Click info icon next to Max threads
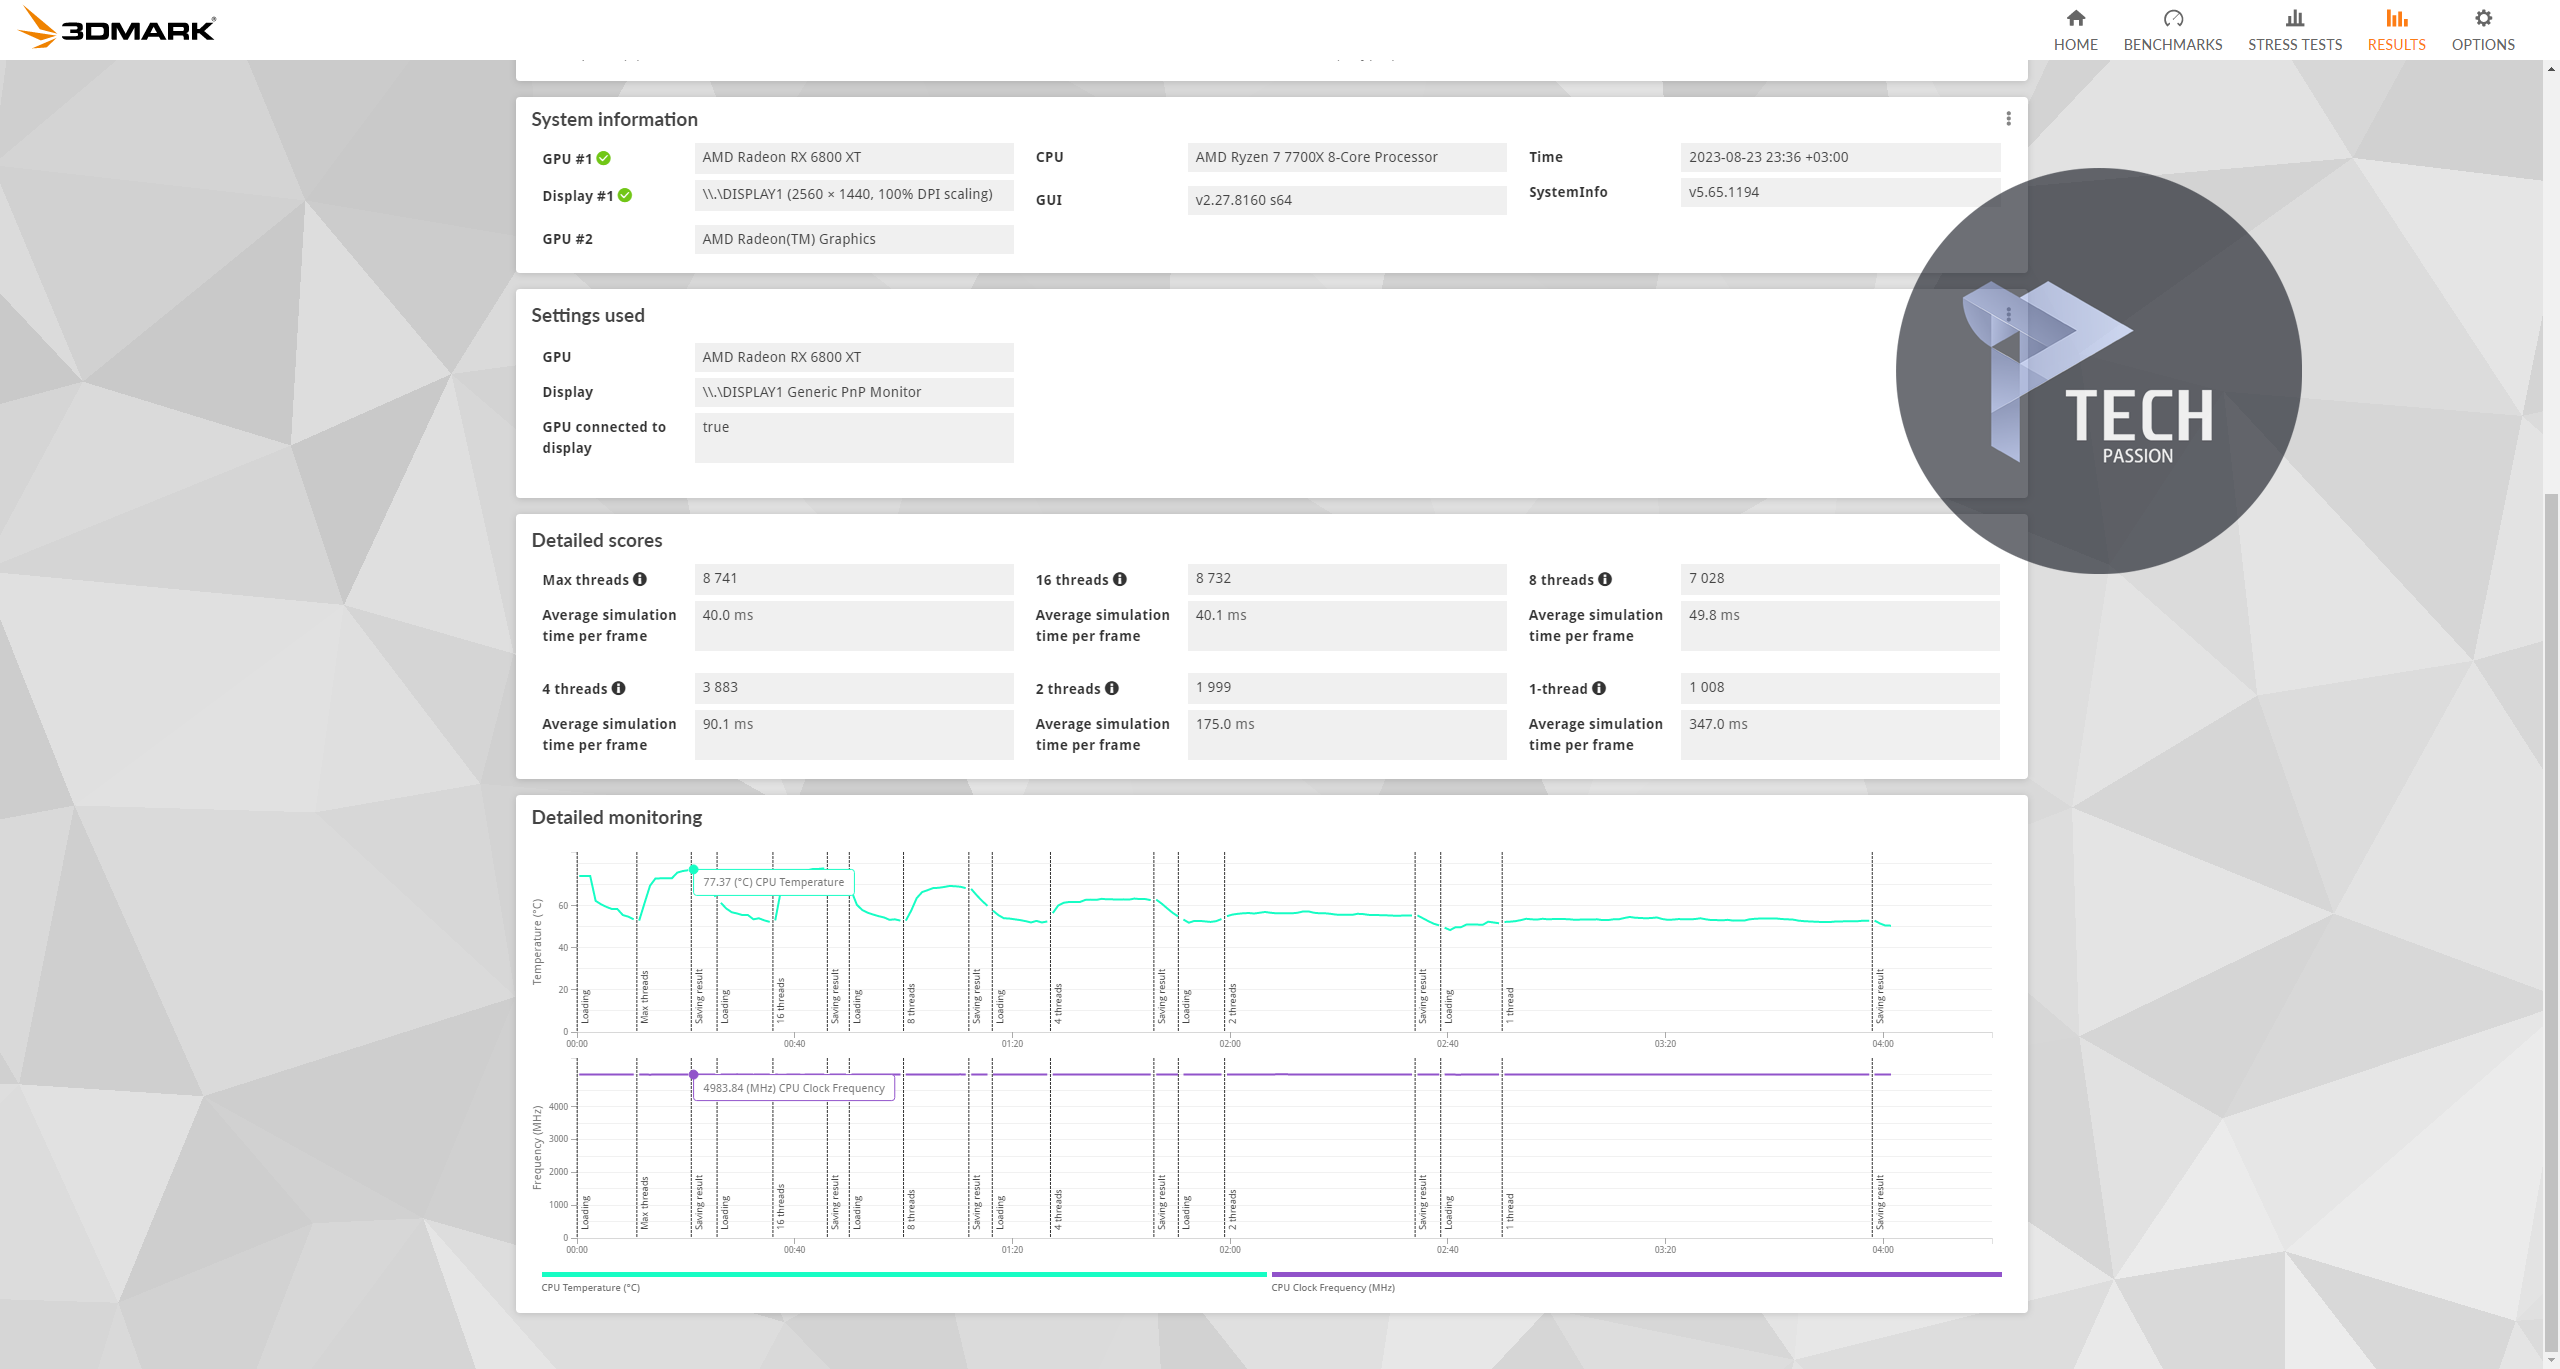This screenshot has height=1369, width=2560. tap(640, 579)
